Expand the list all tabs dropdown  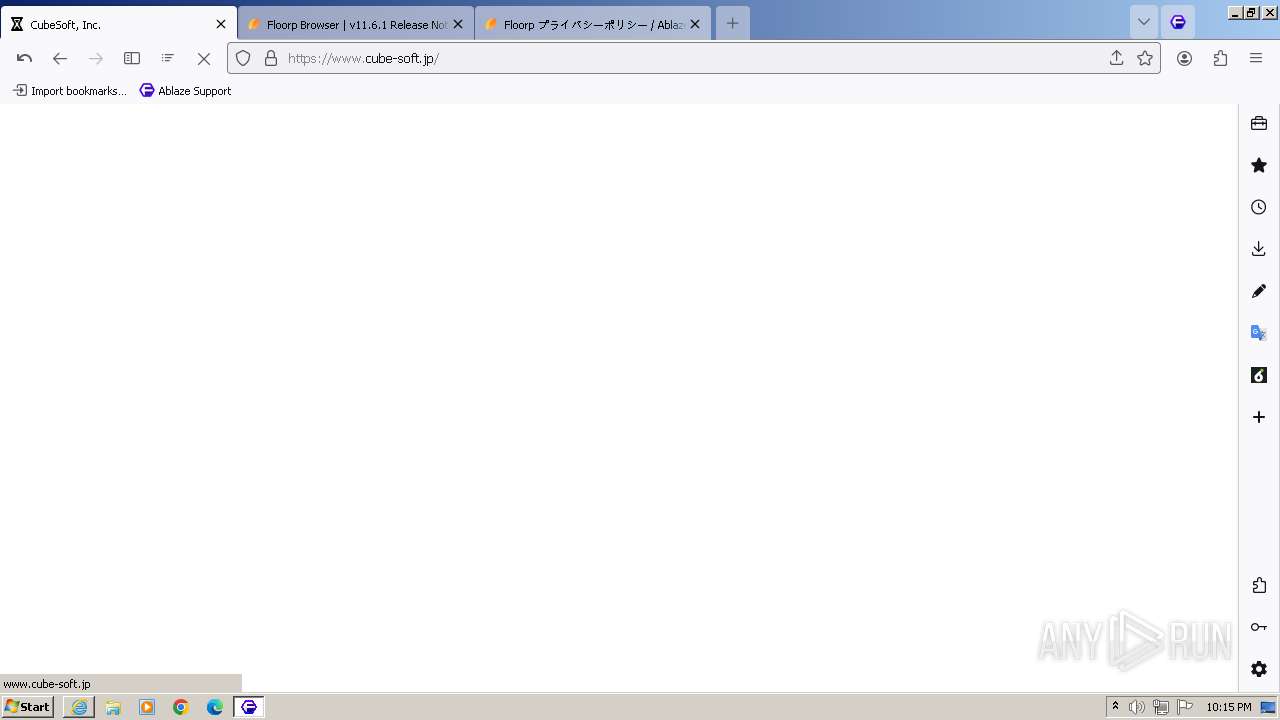(1144, 23)
